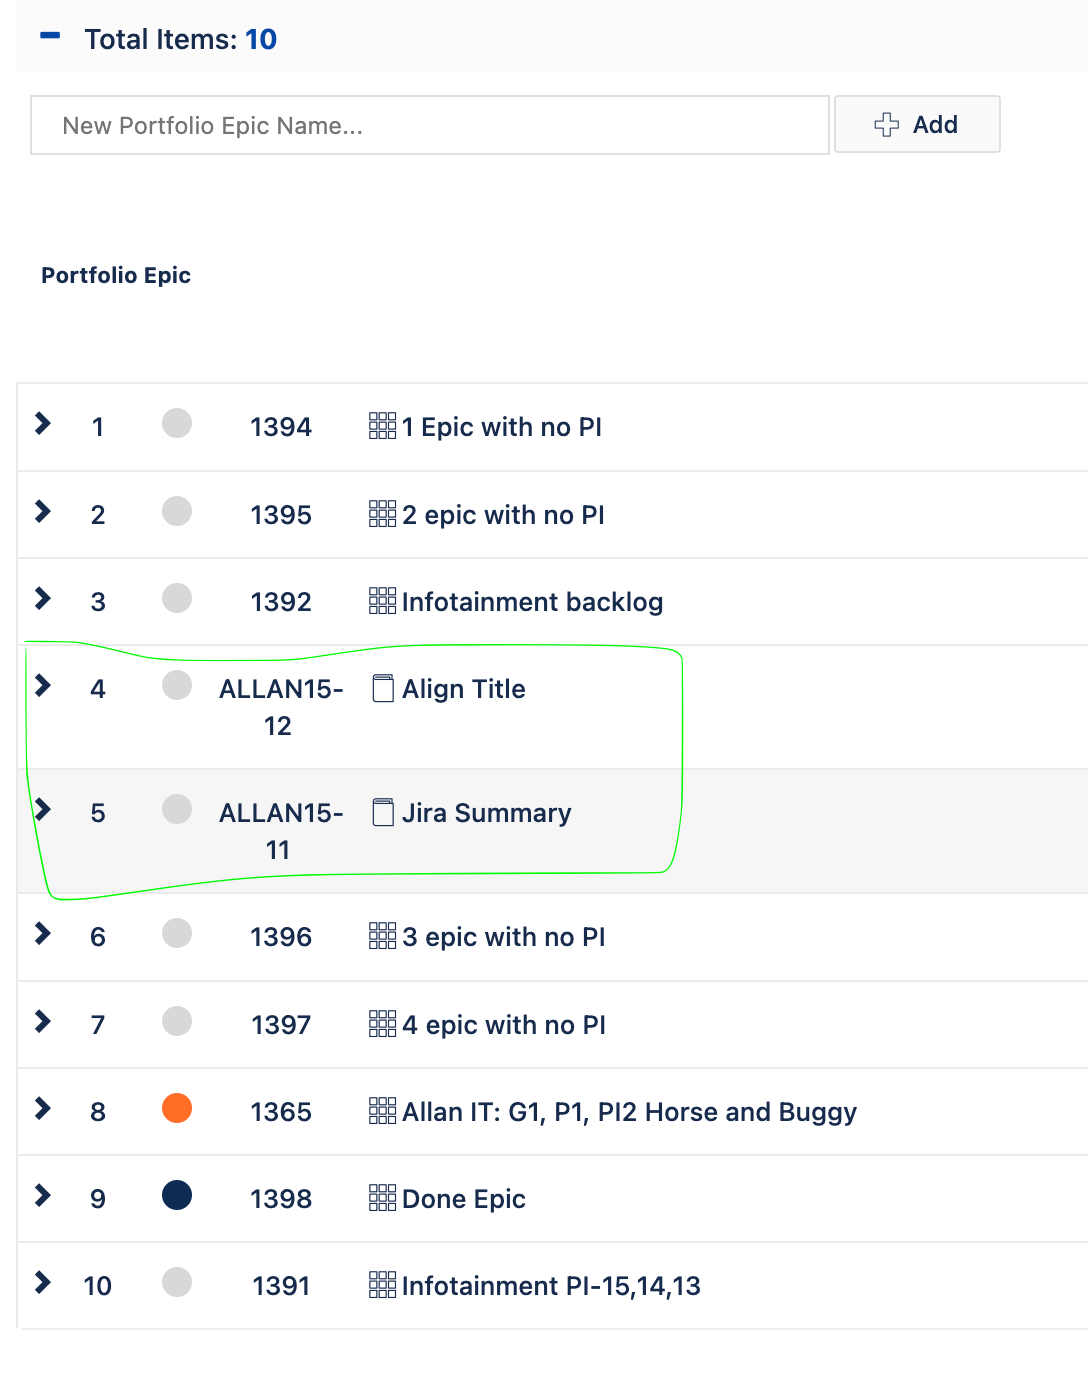The width and height of the screenshot is (1088, 1374).
Task: Expand the row for Align Title
Action: [x=43, y=686]
